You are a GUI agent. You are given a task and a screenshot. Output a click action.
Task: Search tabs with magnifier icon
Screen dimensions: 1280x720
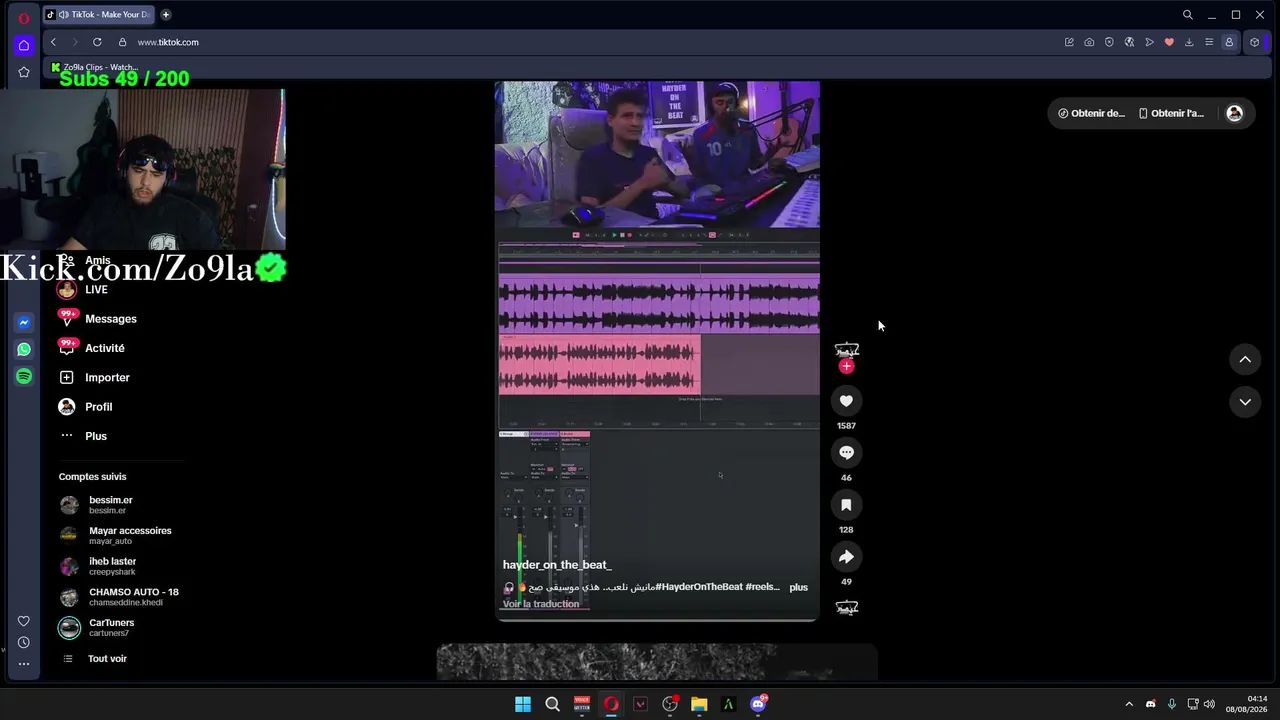[x=1188, y=15]
